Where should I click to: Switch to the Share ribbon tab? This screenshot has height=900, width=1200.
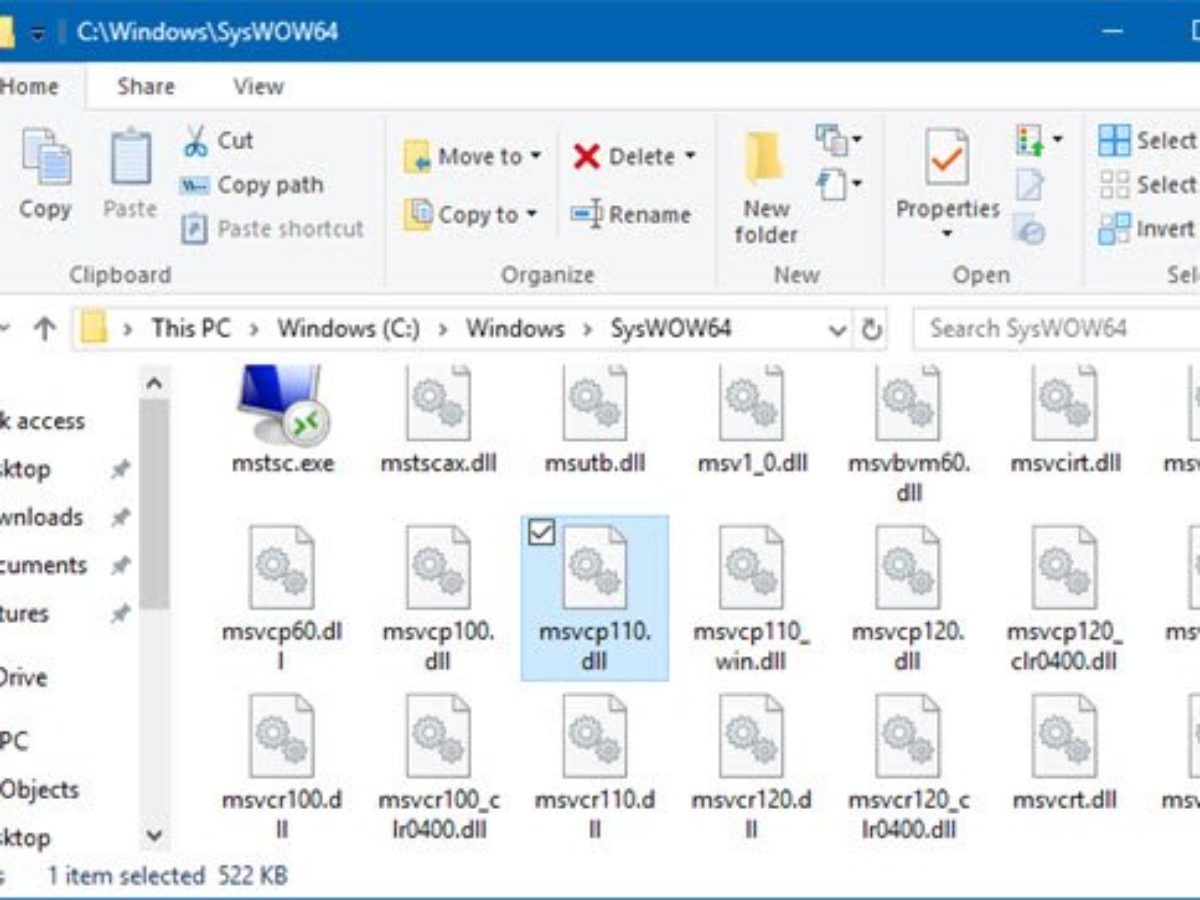[x=146, y=86]
